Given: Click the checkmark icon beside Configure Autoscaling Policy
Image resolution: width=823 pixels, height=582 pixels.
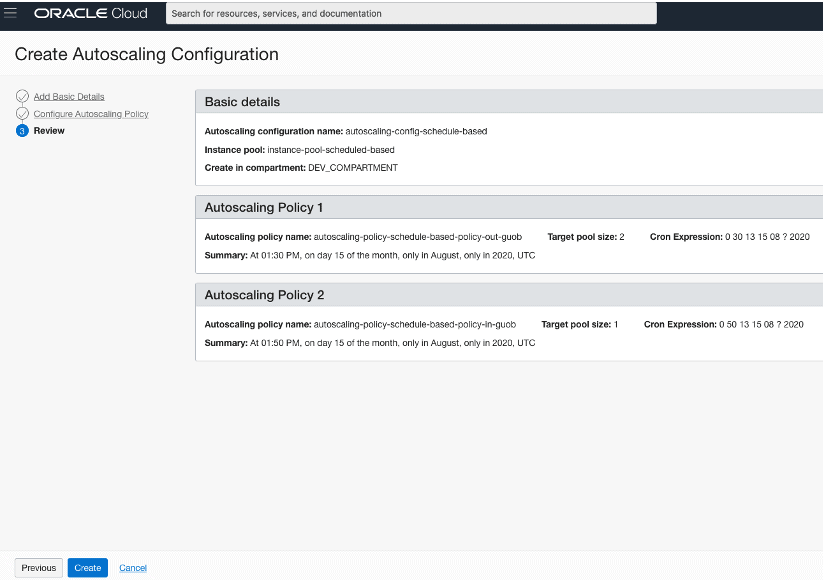Looking at the screenshot, I should click(22, 114).
